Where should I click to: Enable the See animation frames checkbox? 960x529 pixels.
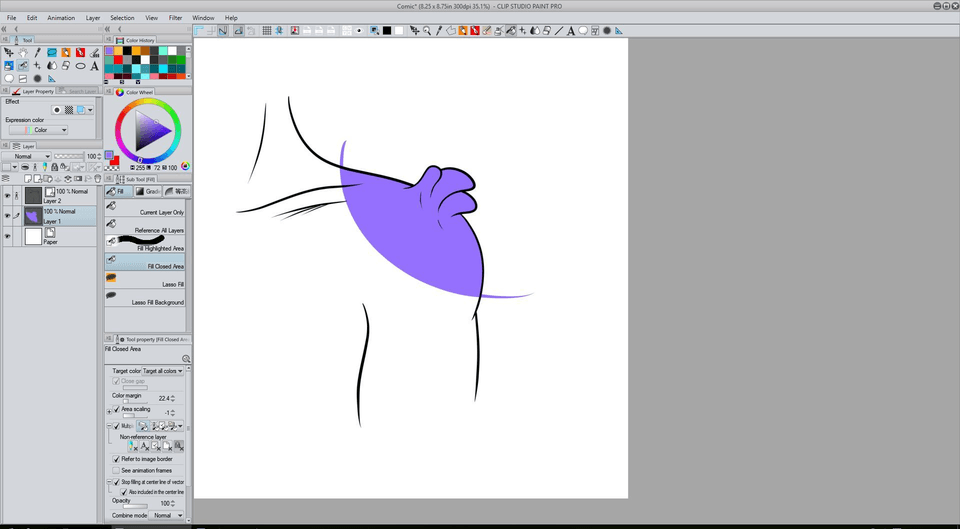tap(116, 470)
